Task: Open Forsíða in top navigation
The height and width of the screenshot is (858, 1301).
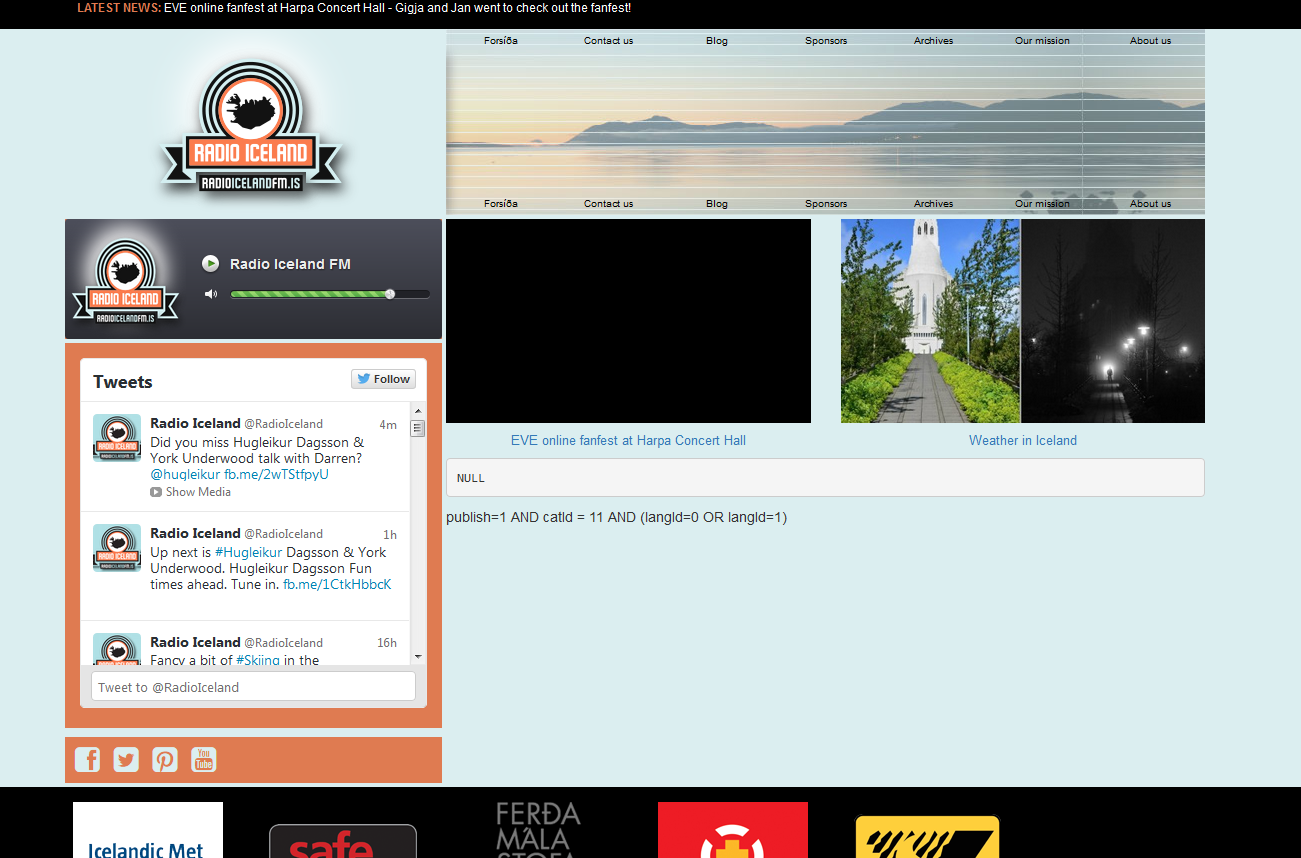Action: pyautogui.click(x=501, y=41)
